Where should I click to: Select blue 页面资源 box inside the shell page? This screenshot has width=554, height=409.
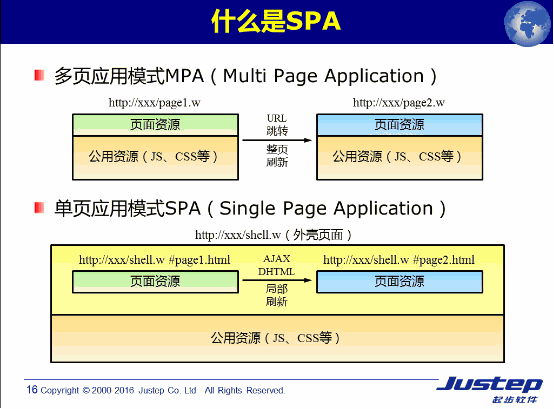(x=400, y=282)
